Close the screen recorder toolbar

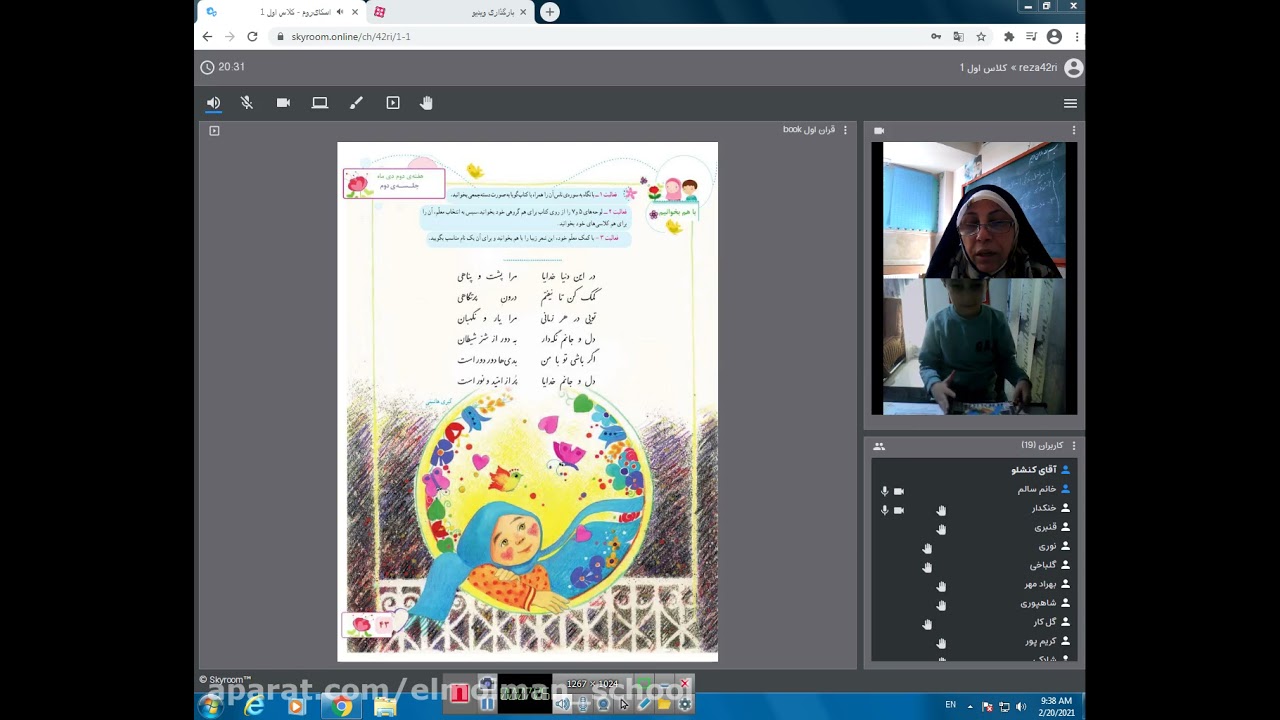click(x=684, y=684)
